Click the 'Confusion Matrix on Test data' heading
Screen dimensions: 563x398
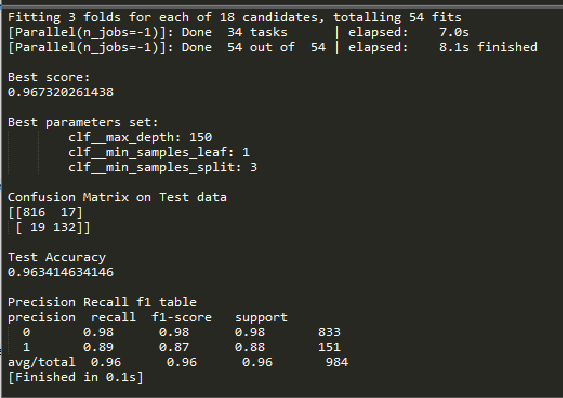117,197
